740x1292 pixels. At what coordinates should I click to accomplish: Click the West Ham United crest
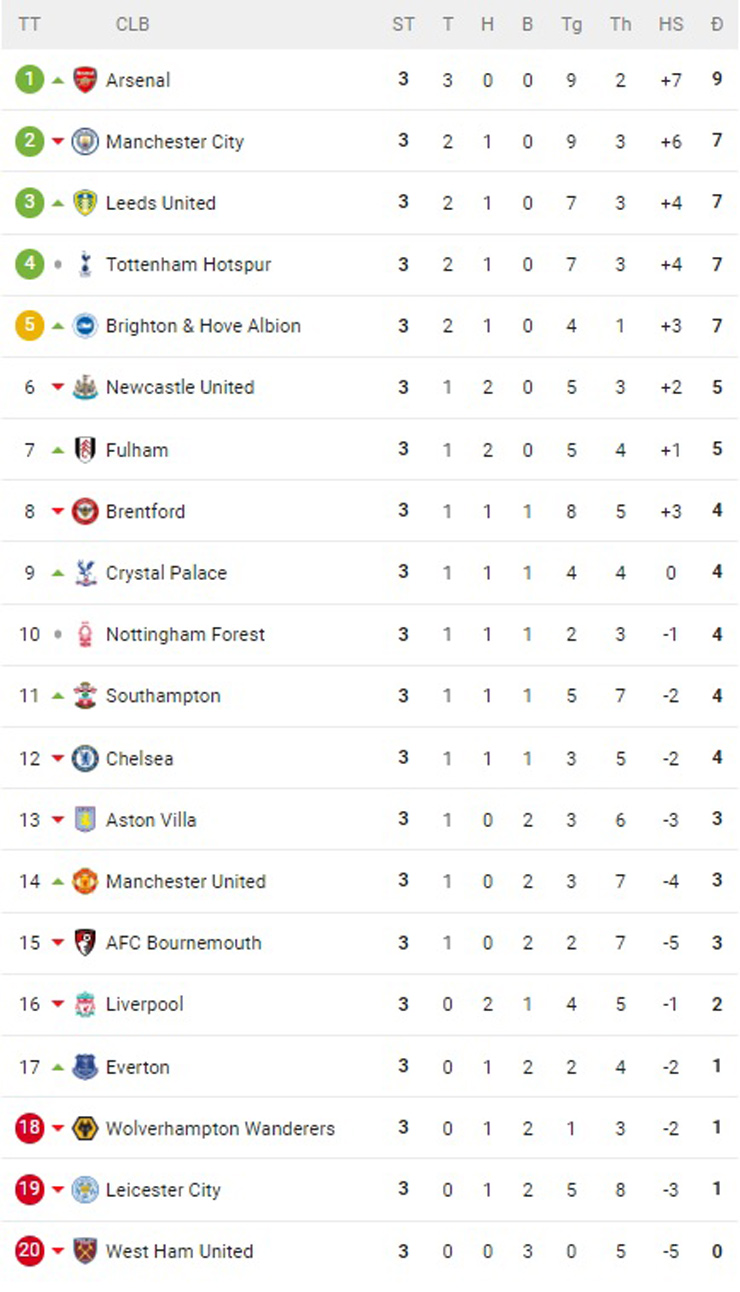pyautogui.click(x=85, y=1251)
